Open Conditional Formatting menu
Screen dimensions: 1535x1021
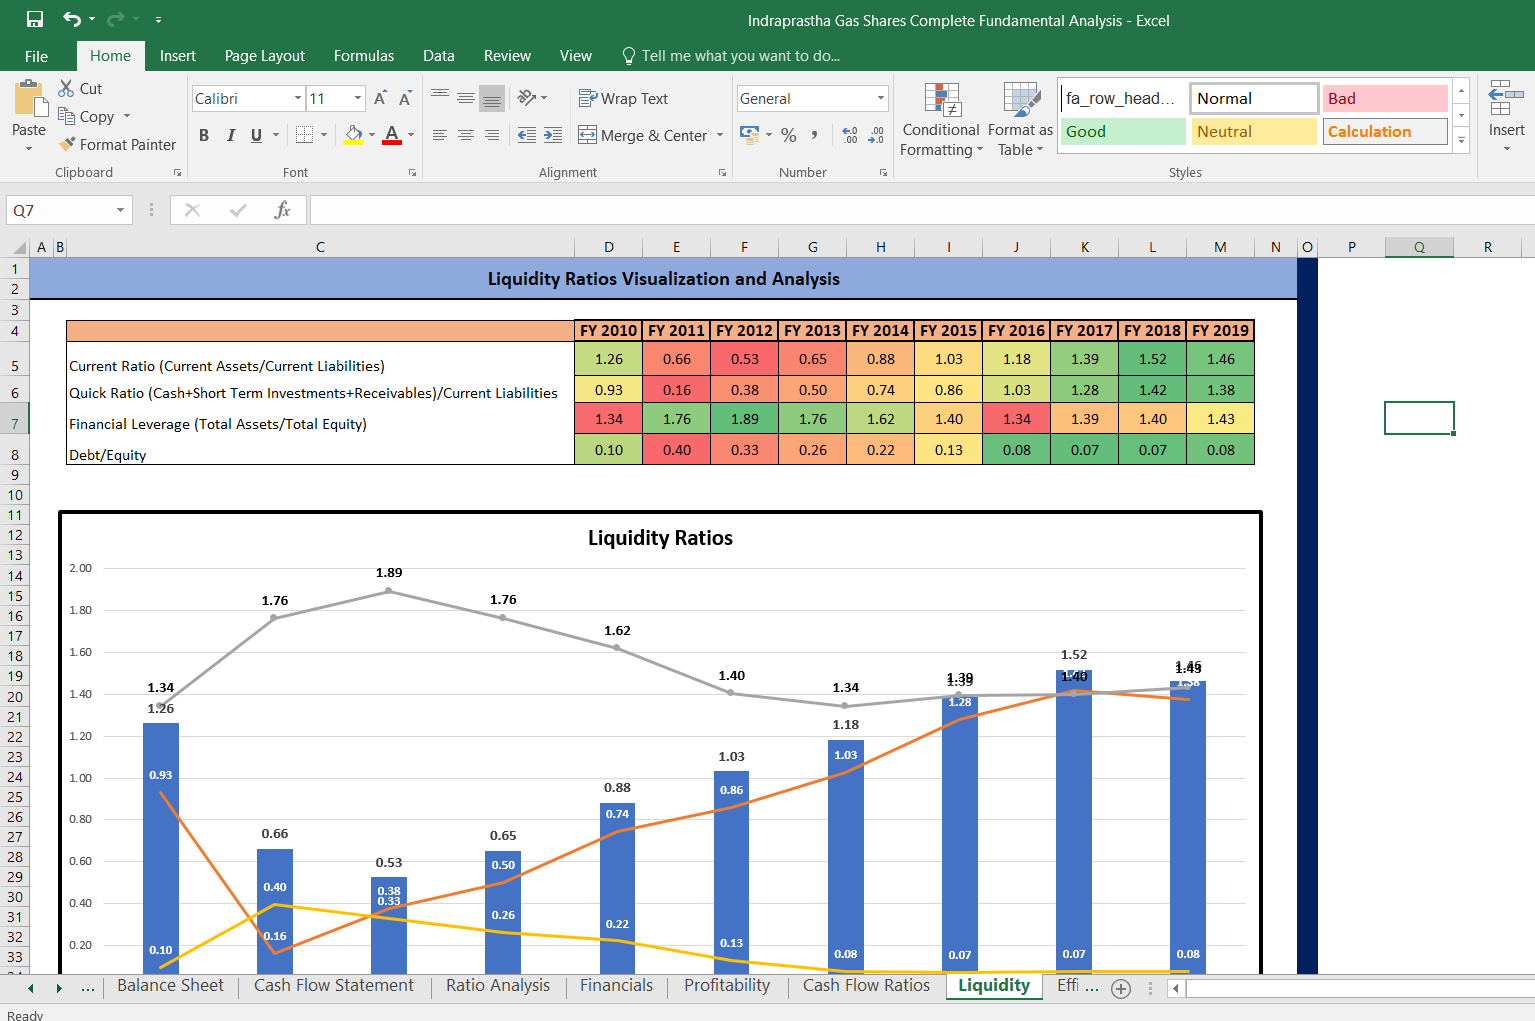point(941,119)
